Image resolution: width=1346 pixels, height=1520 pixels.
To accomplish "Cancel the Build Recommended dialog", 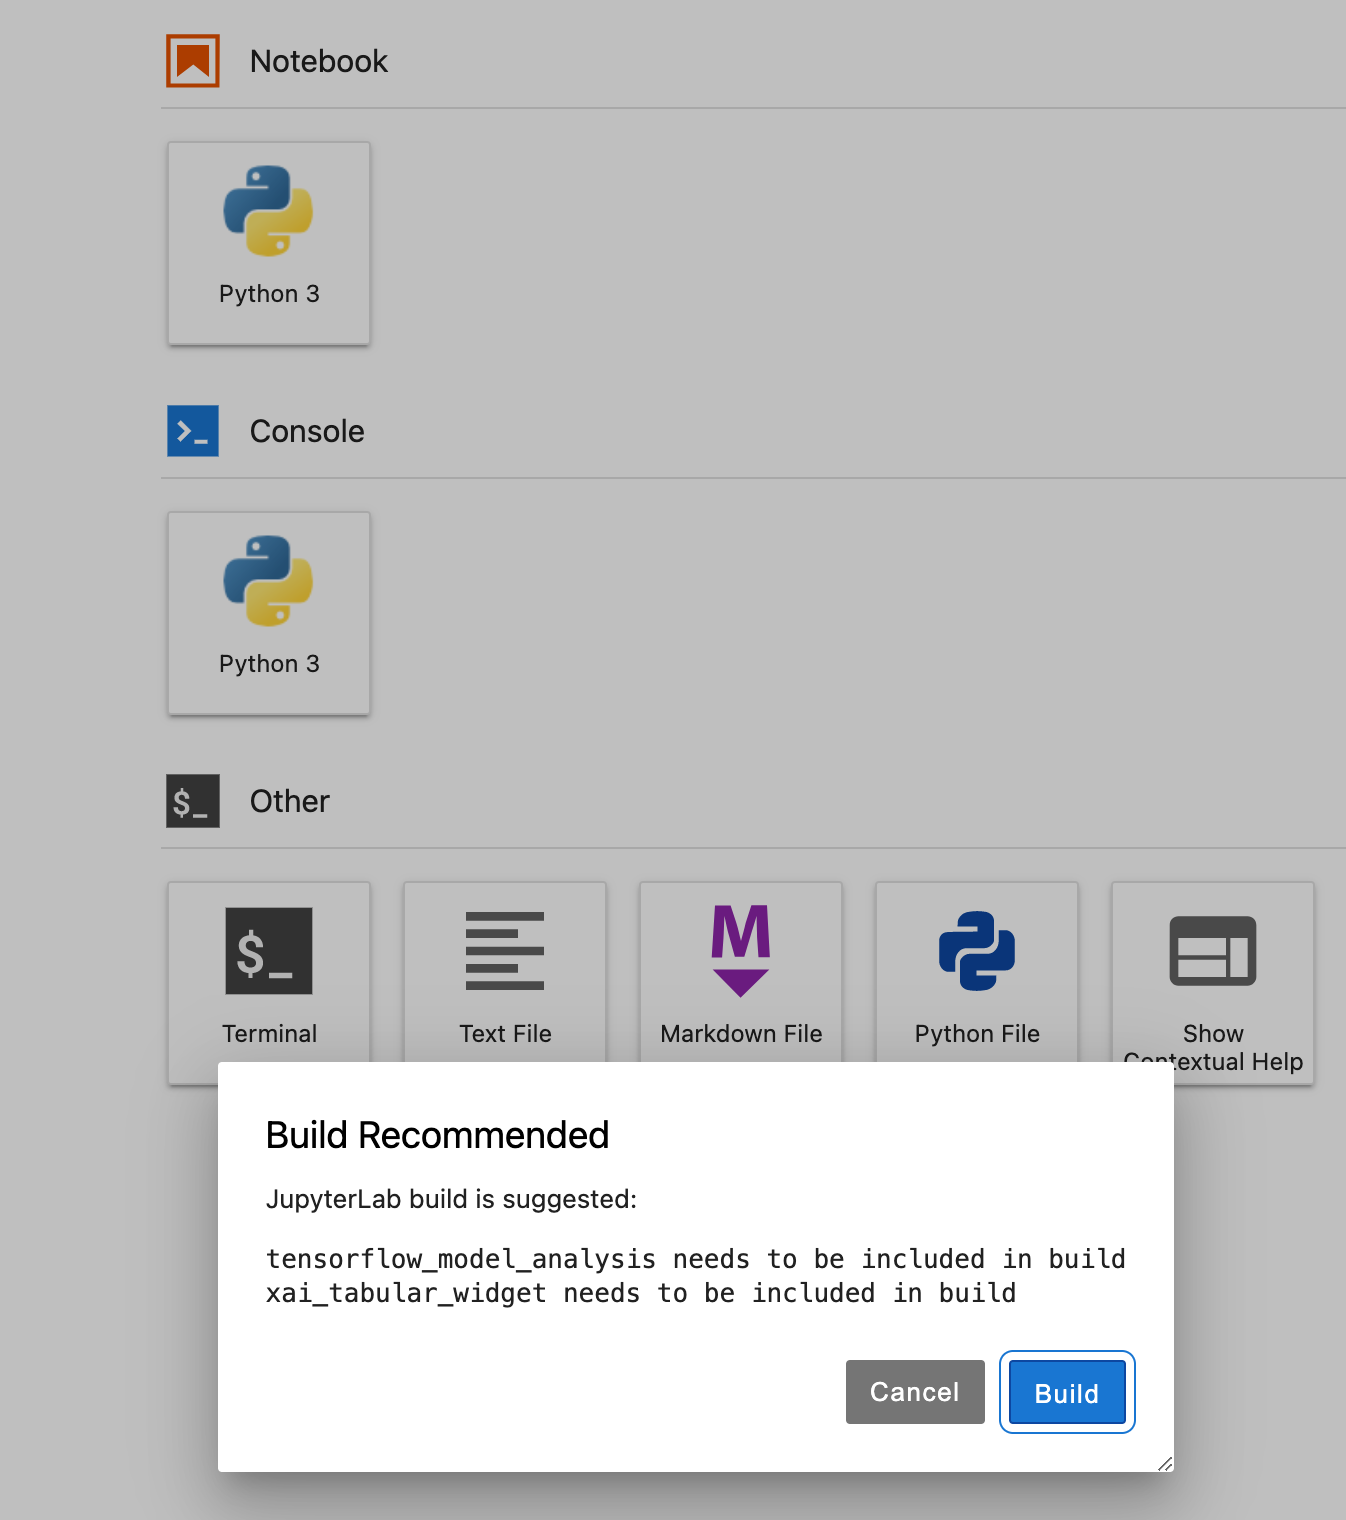I will point(915,1392).
